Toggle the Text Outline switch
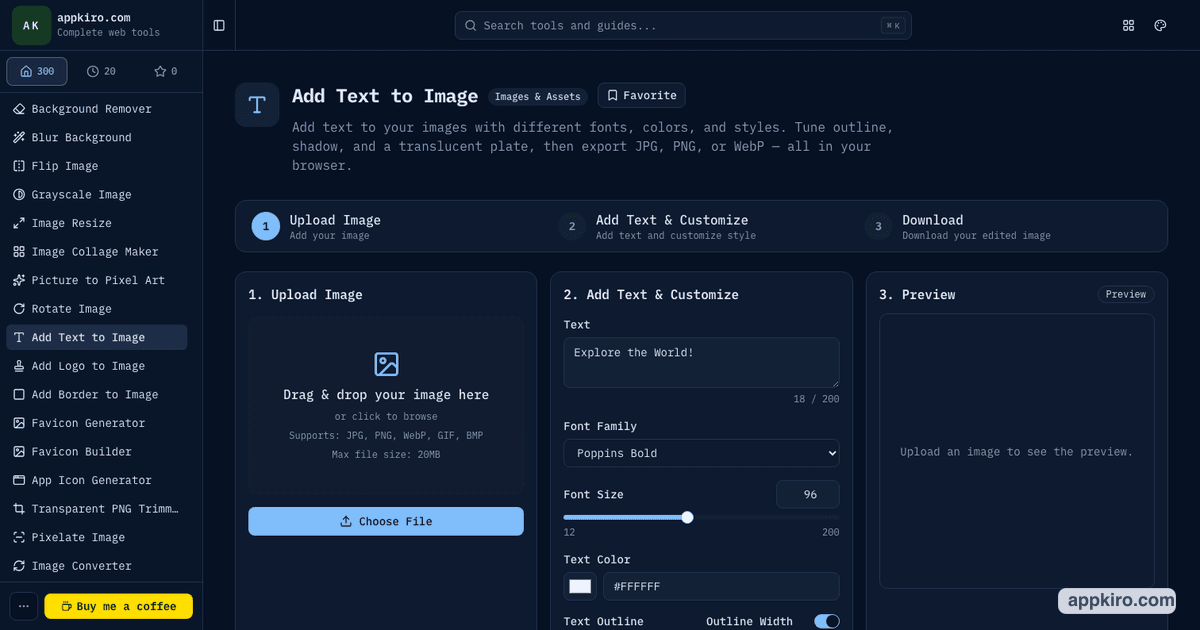 827,621
